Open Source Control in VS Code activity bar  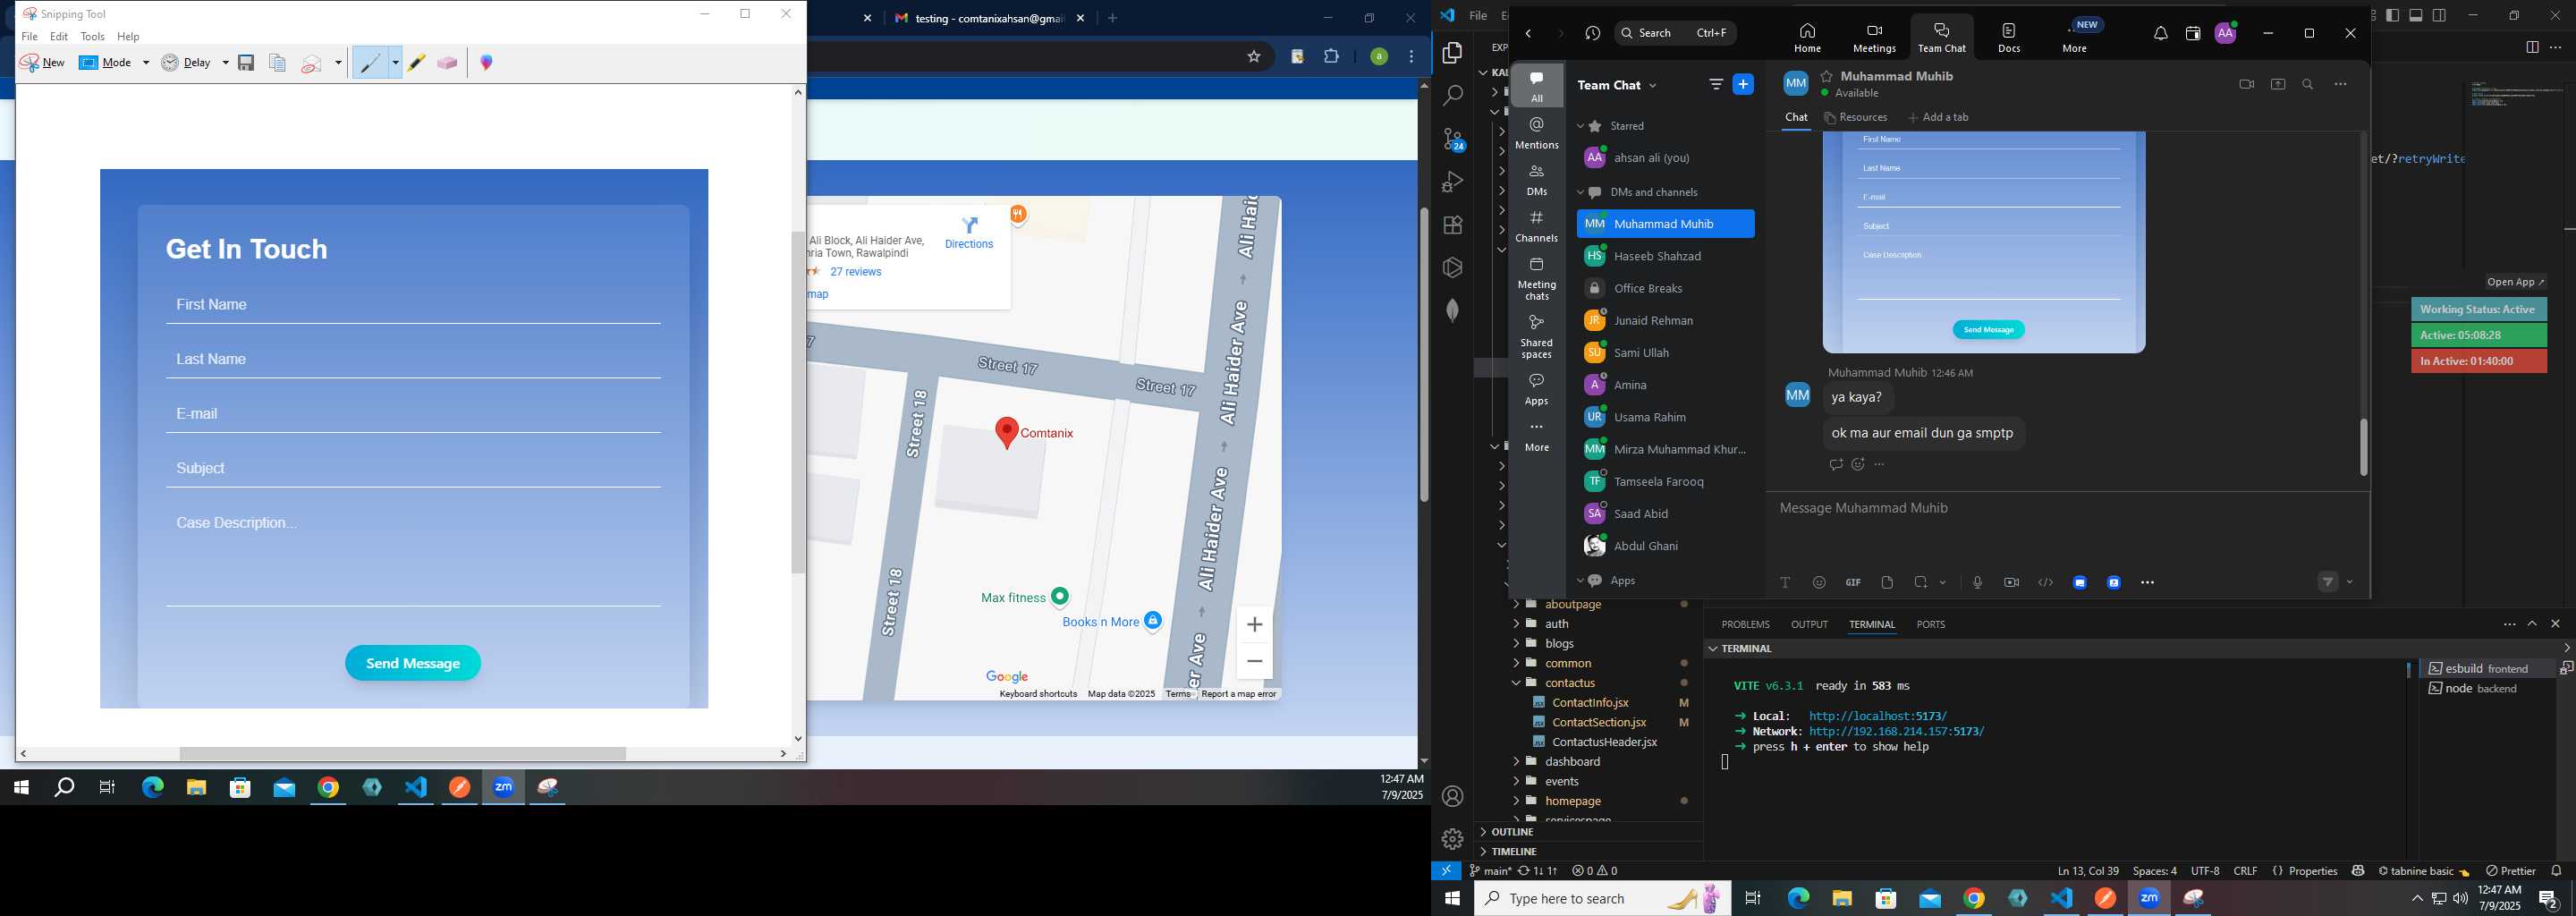[1453, 139]
